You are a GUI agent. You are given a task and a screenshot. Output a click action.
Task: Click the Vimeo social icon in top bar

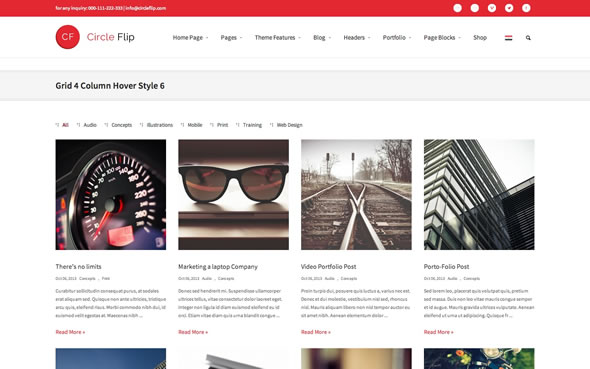click(x=492, y=8)
